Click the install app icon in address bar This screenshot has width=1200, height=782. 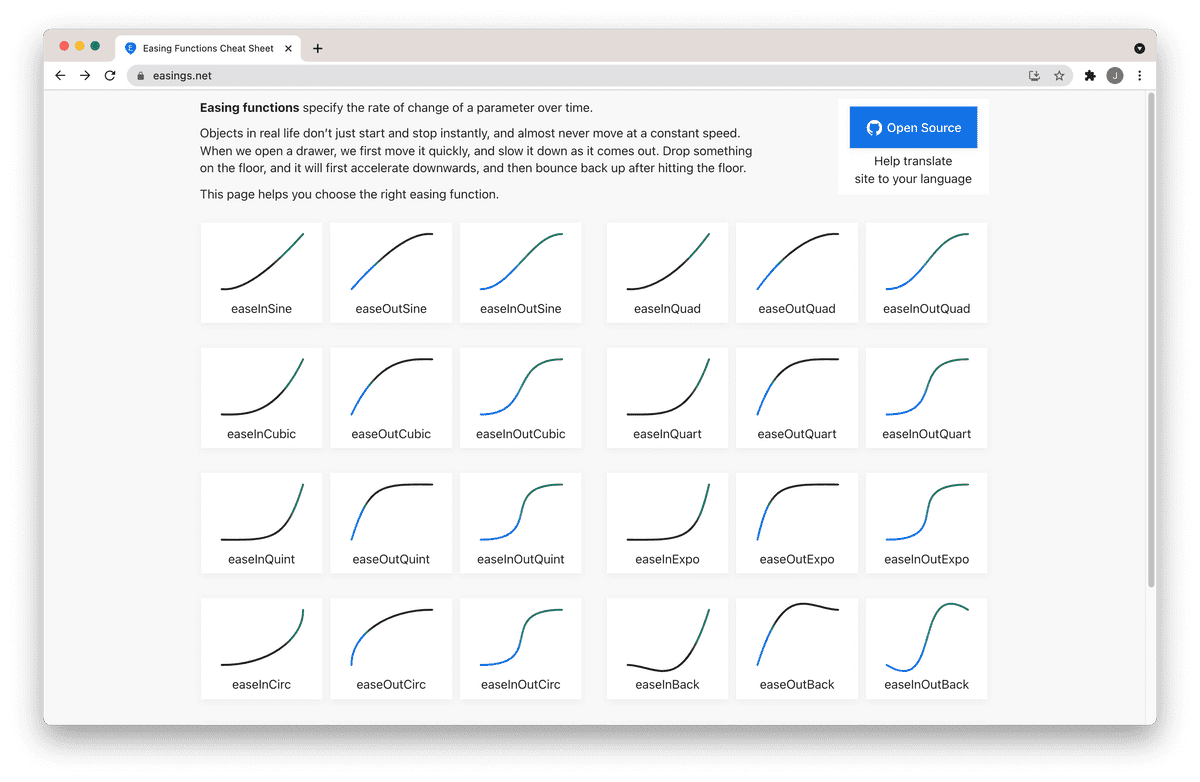(1034, 76)
